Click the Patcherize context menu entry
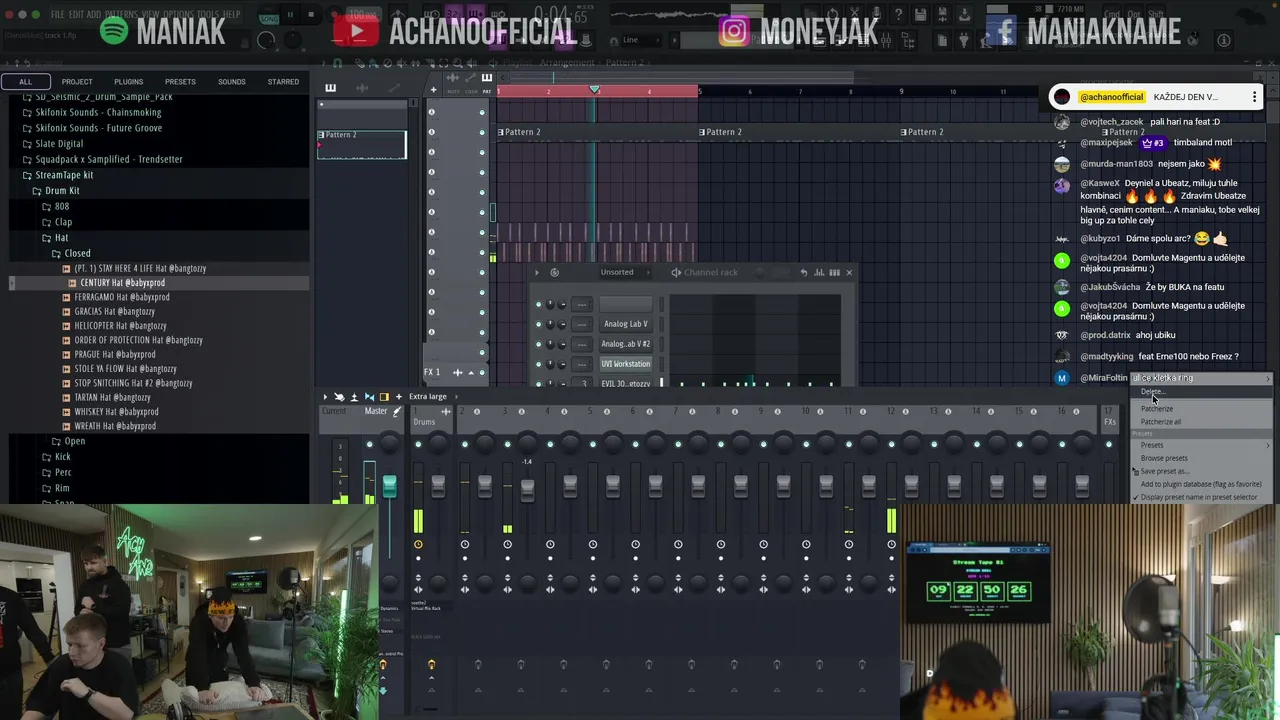The width and height of the screenshot is (1280, 720). click(x=1200, y=408)
